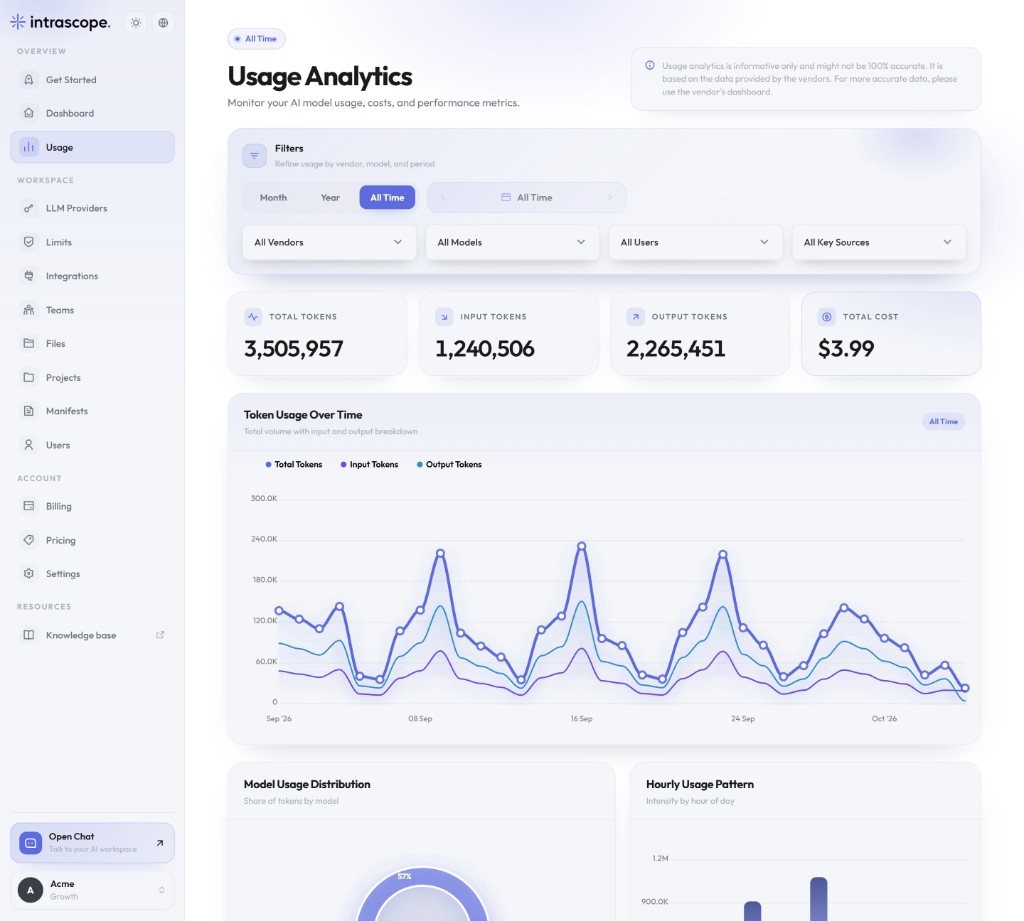Open the All Key Sources dropdown
The height and width of the screenshot is (921, 1024).
[878, 242]
